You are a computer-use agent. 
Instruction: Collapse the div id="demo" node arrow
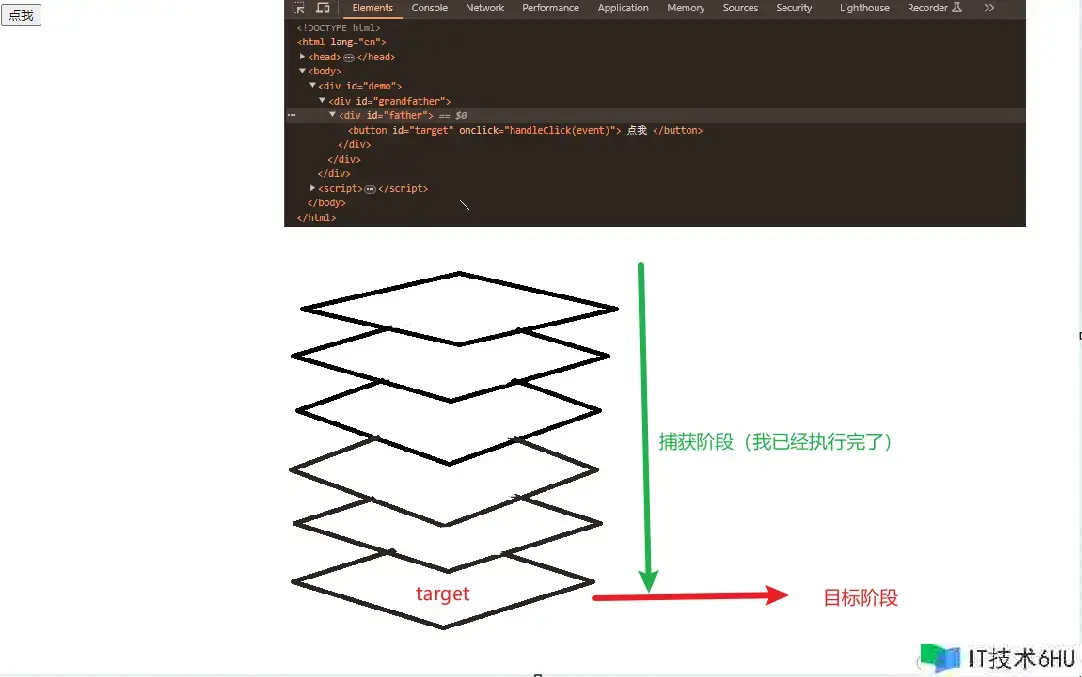tap(312, 86)
